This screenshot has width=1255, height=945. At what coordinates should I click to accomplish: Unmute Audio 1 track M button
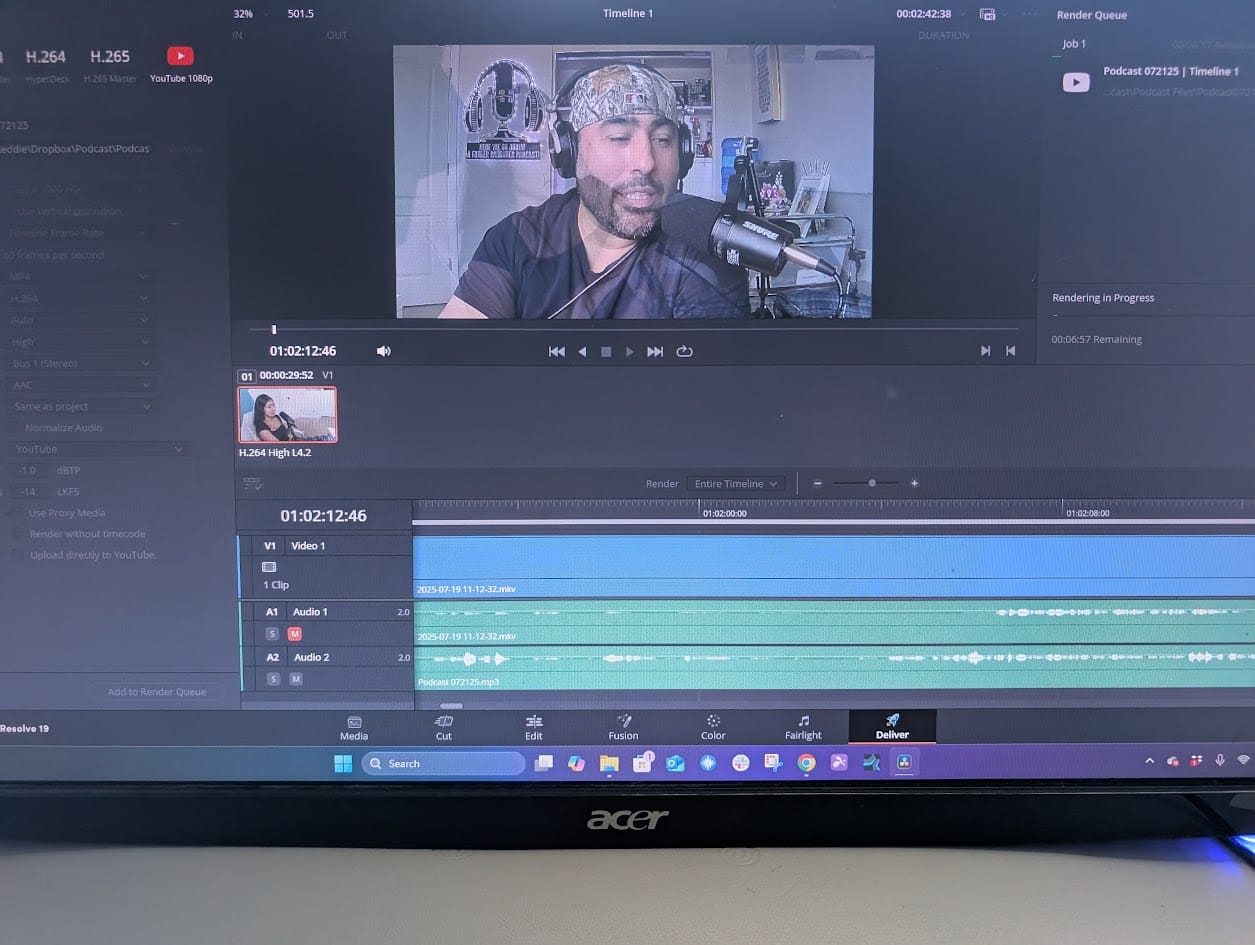[x=295, y=634]
